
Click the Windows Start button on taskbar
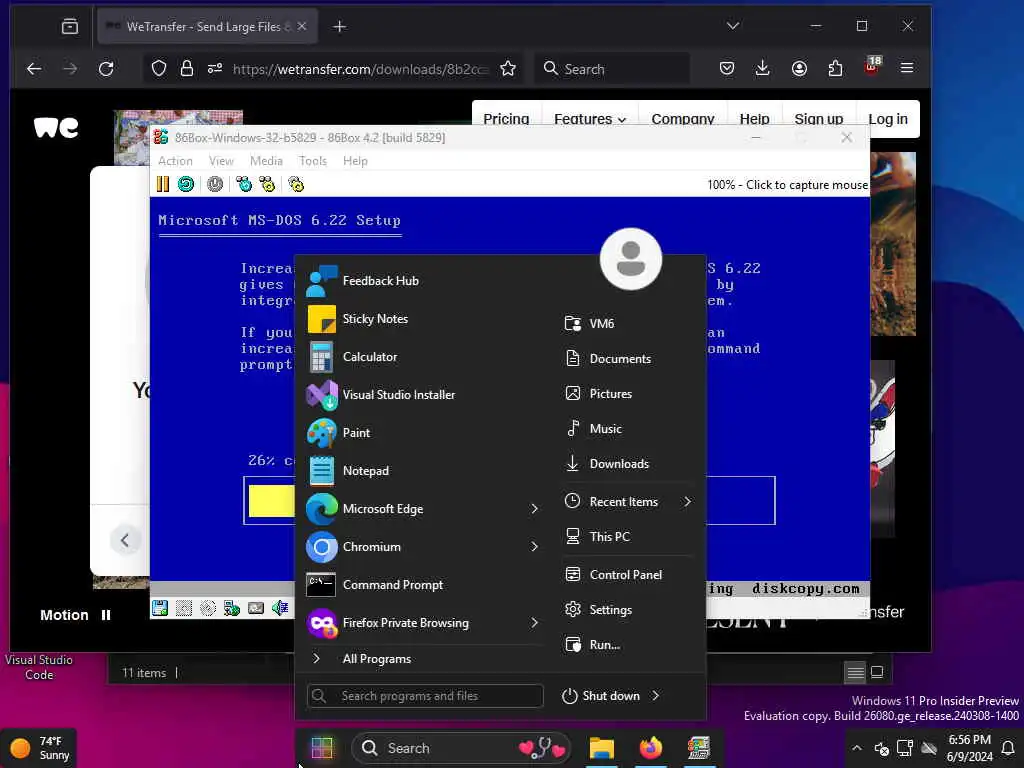322,748
